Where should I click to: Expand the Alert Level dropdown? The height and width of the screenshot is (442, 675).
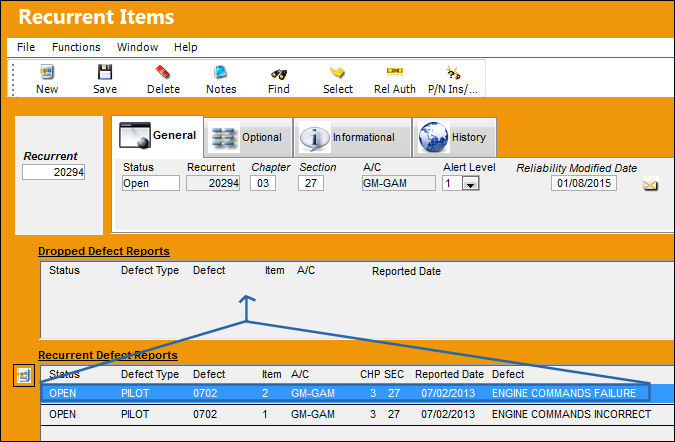point(471,184)
